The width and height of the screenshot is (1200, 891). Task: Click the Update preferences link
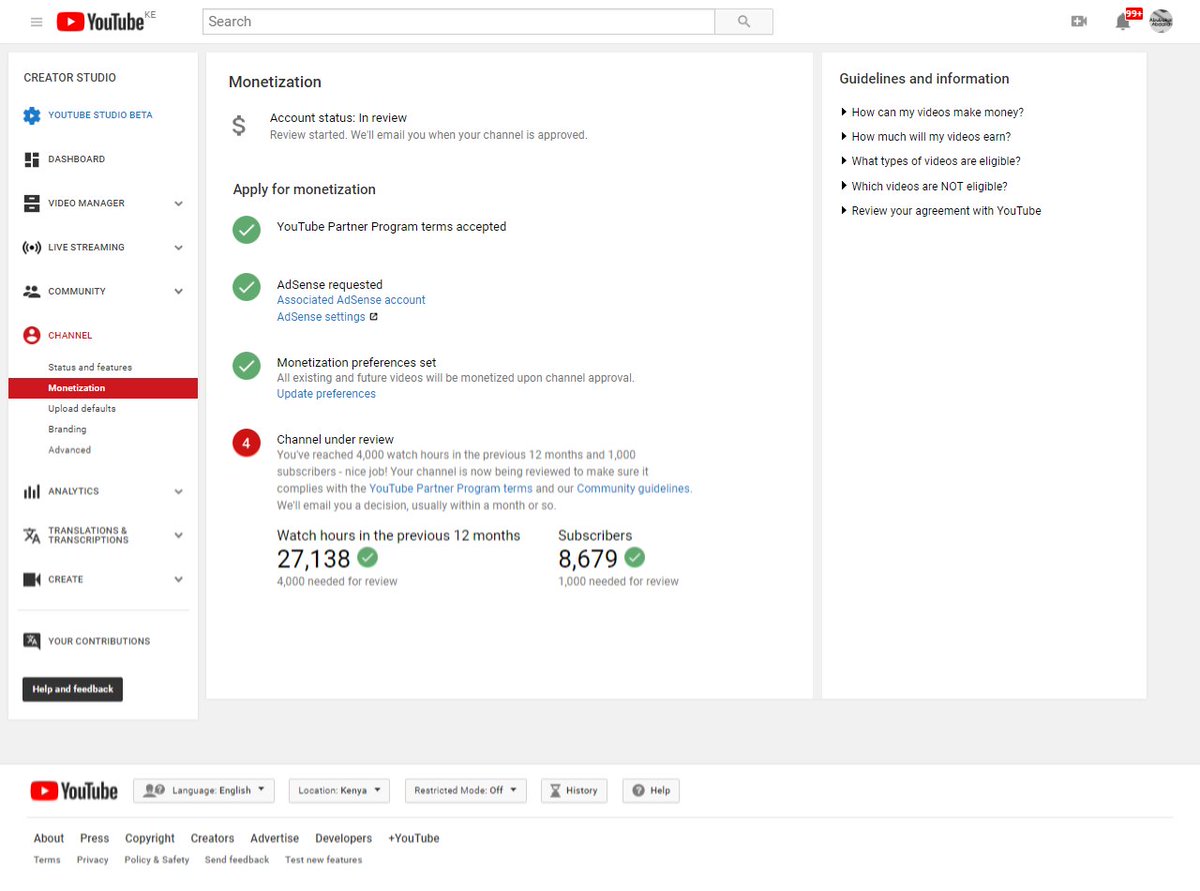pos(326,394)
